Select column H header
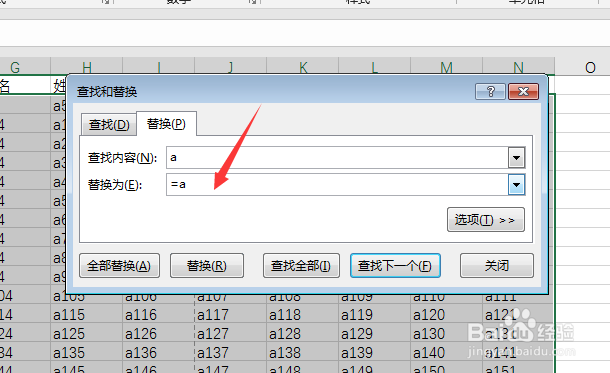Screen dimensions: 610x373 click(x=87, y=67)
